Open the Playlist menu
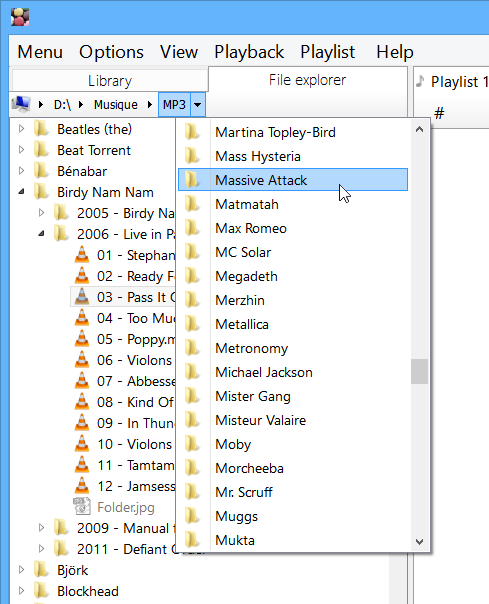The width and height of the screenshot is (489, 604). (x=328, y=52)
